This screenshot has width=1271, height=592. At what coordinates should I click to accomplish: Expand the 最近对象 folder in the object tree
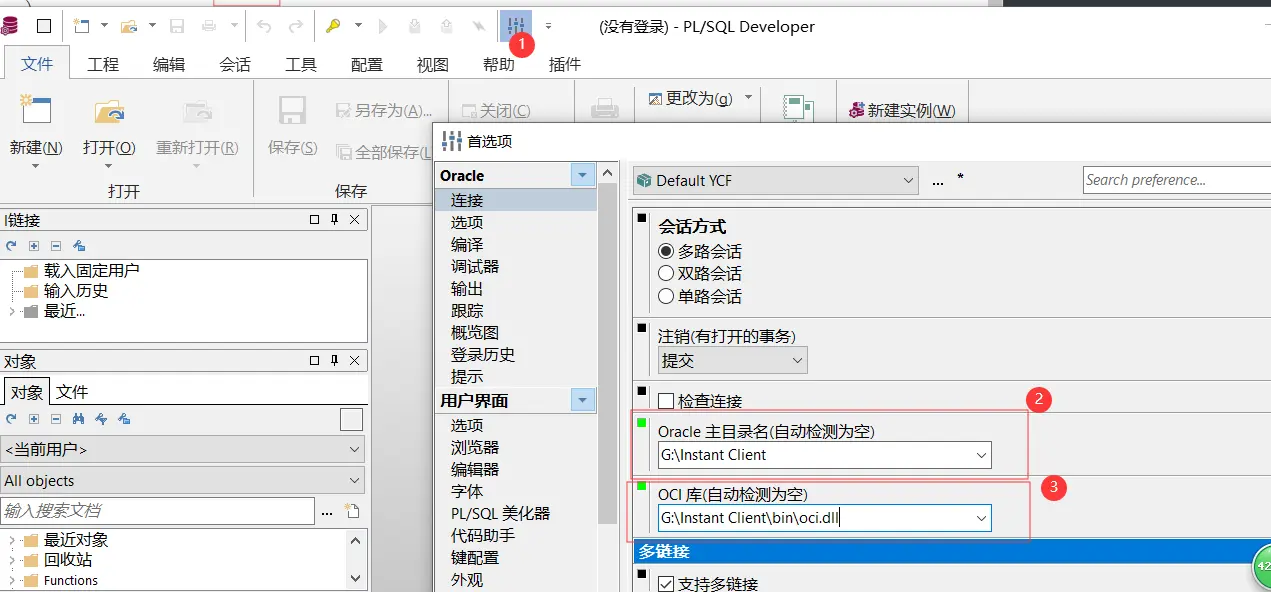(11, 540)
